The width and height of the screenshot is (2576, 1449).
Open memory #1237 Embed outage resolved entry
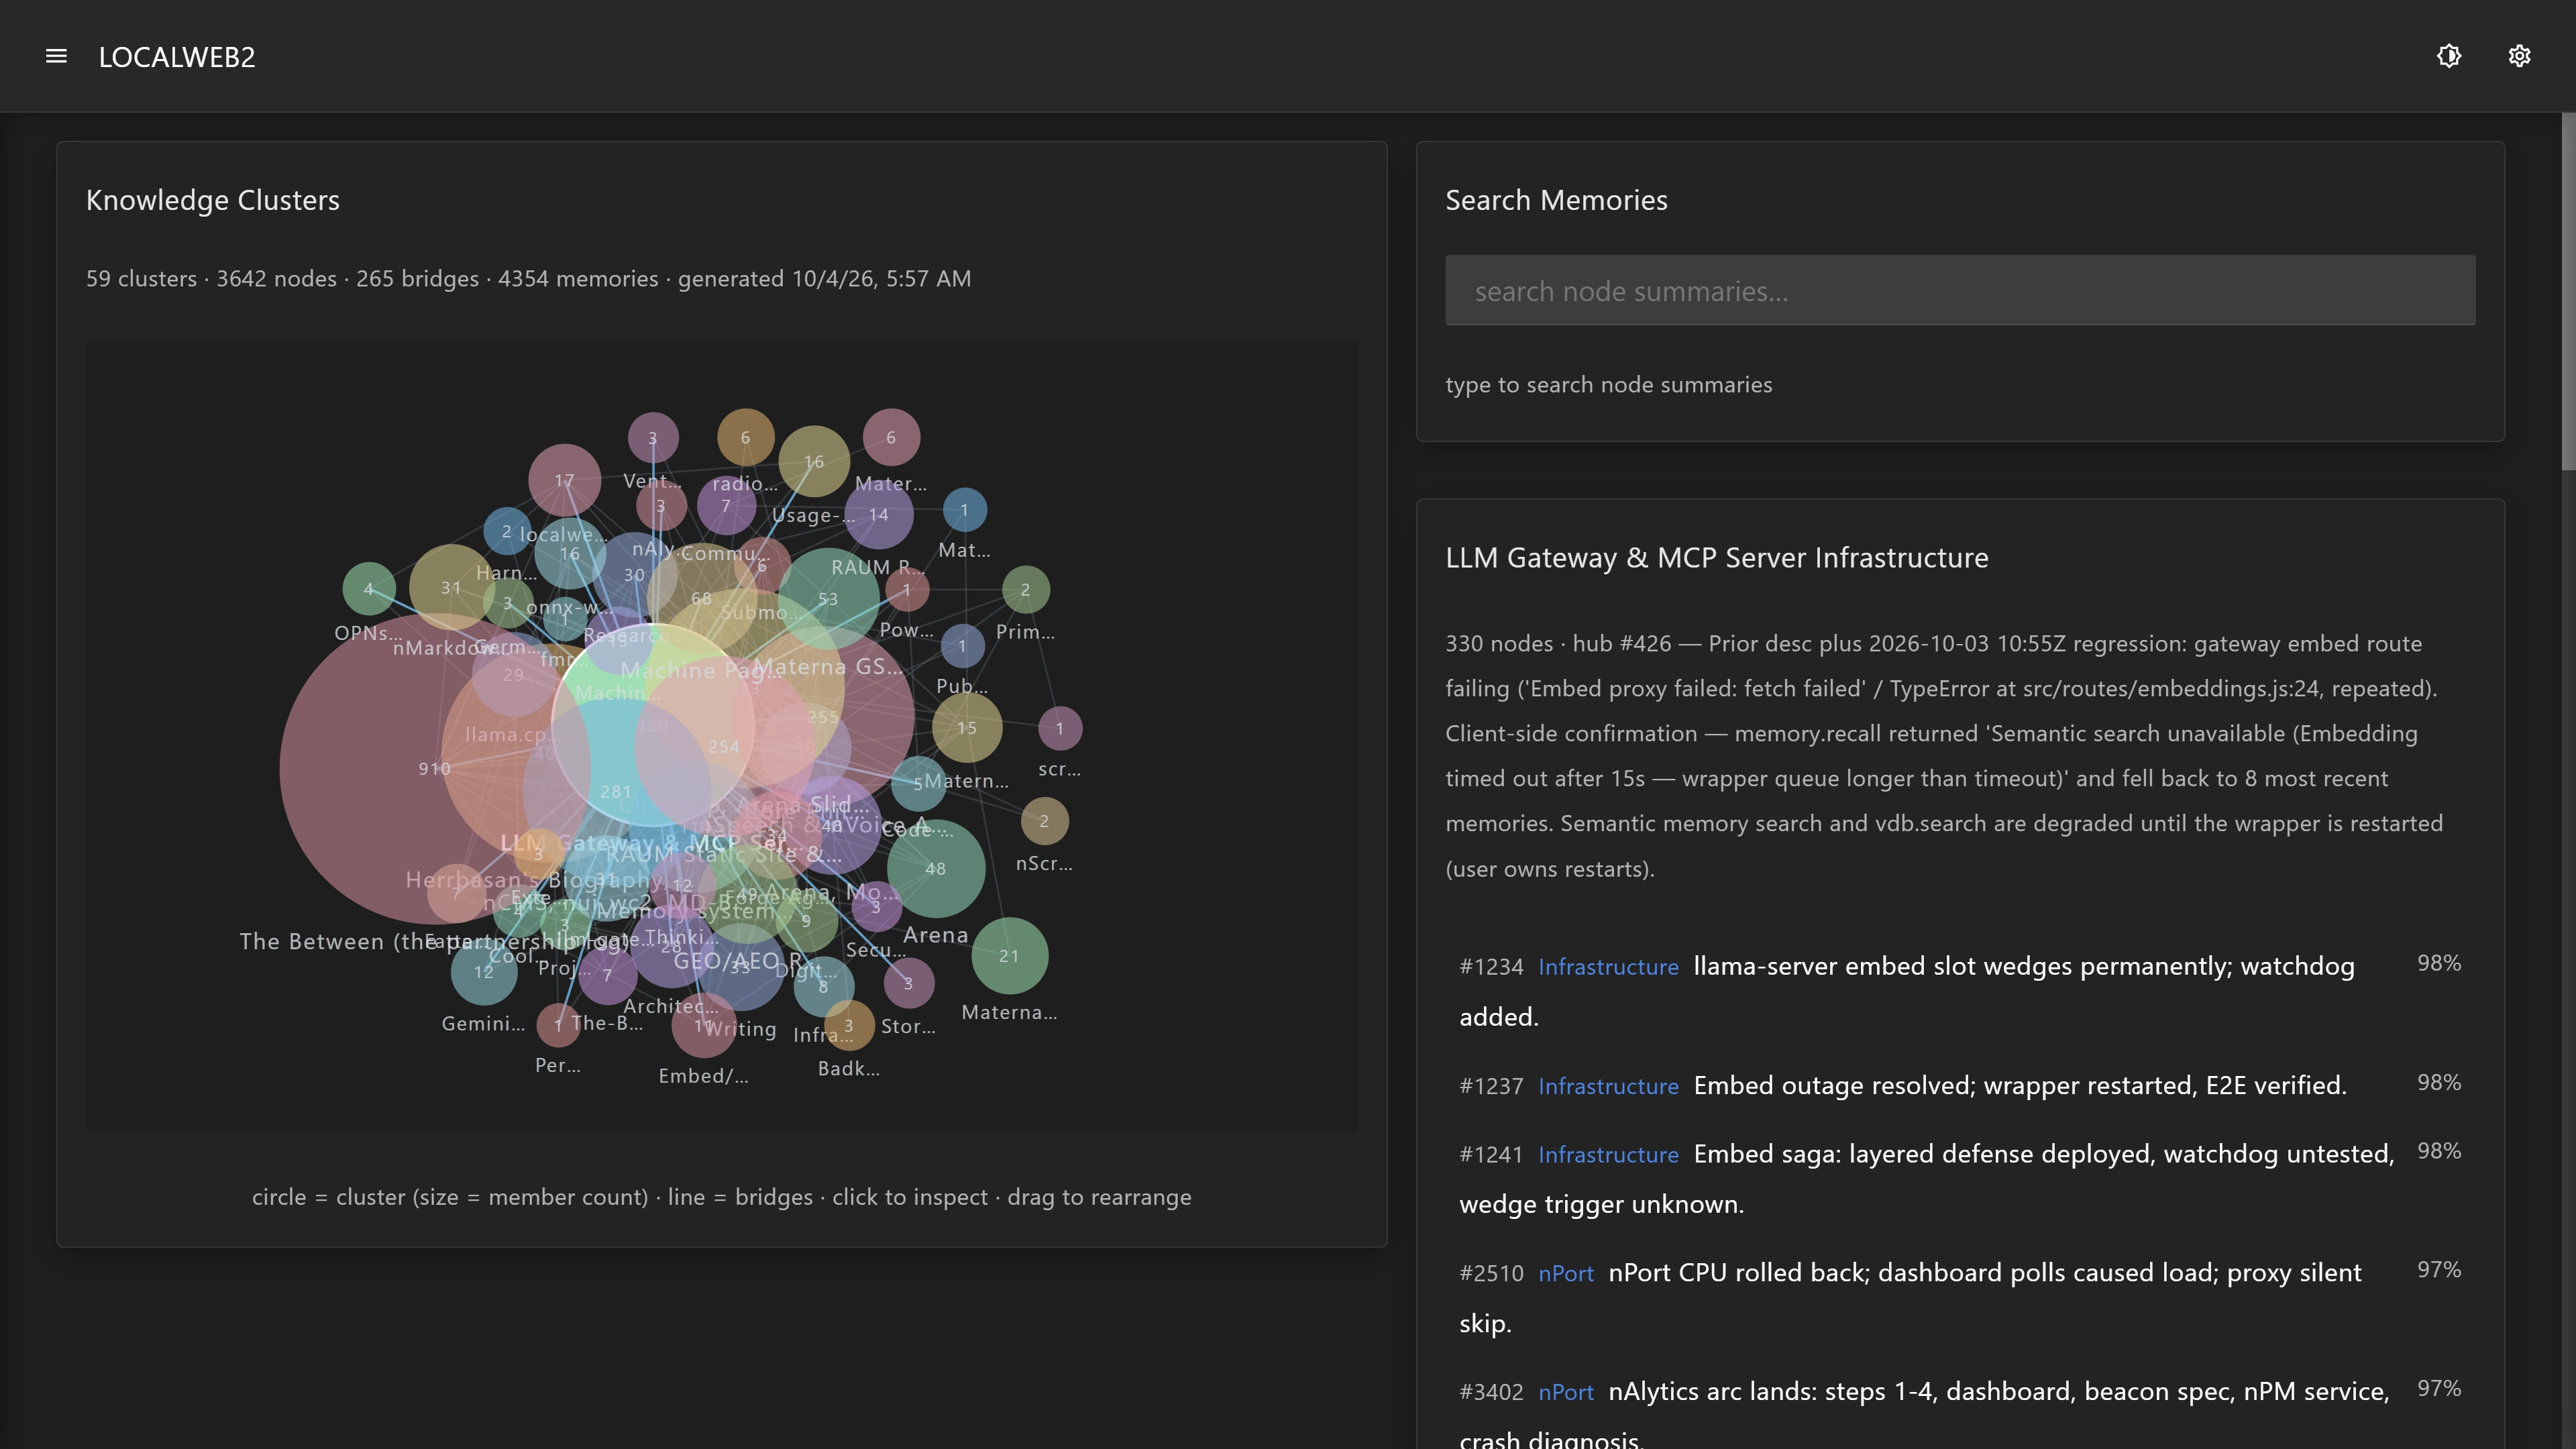pyautogui.click(x=1959, y=1085)
